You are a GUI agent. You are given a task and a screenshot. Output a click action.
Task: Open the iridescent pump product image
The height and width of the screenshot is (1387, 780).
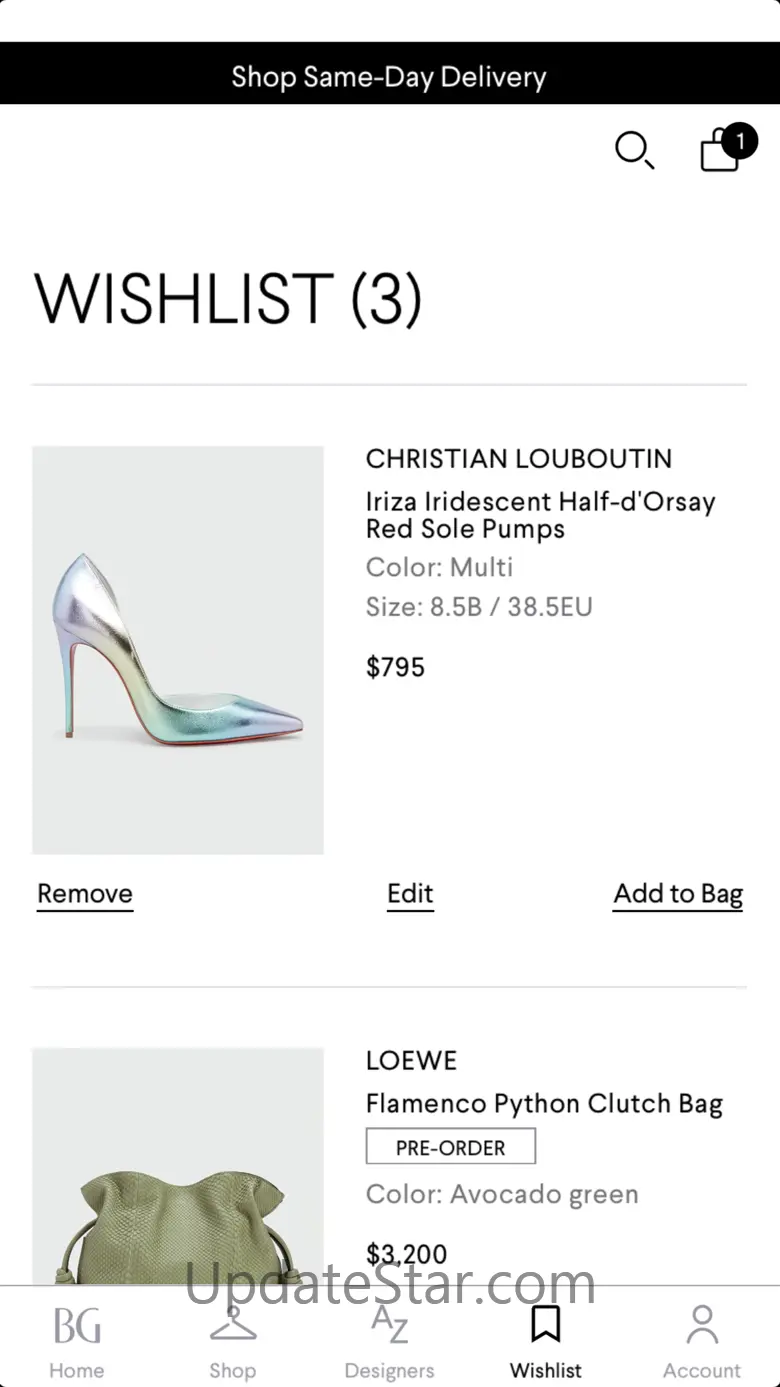tap(178, 650)
